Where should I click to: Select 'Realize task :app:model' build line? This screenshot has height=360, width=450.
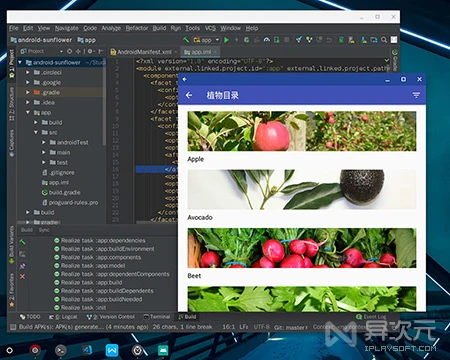pos(90,266)
